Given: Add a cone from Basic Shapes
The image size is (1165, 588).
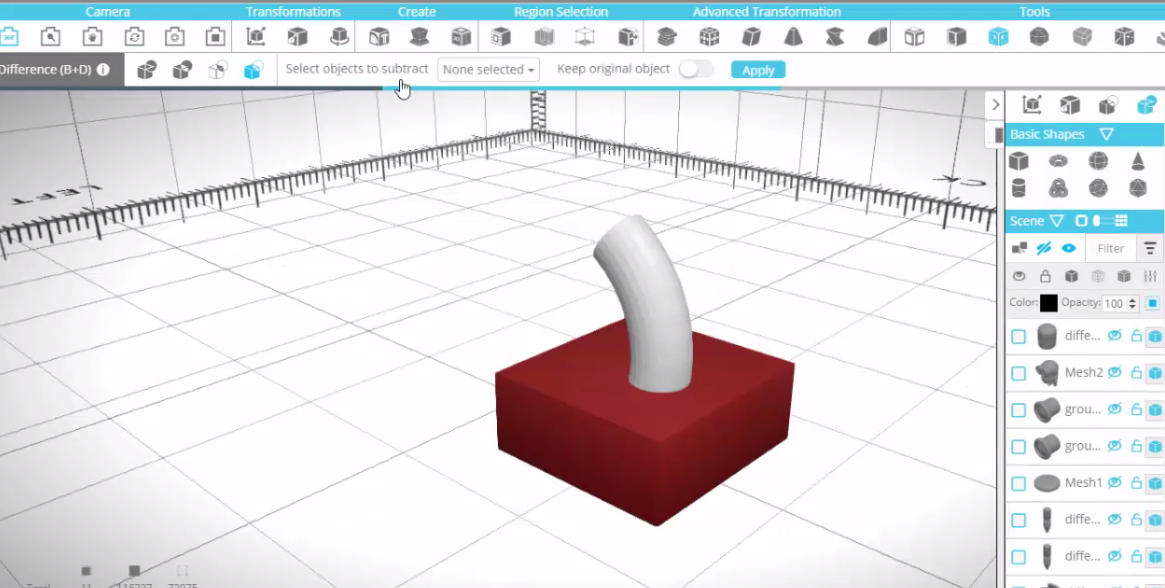Looking at the screenshot, I should coord(1138,161).
